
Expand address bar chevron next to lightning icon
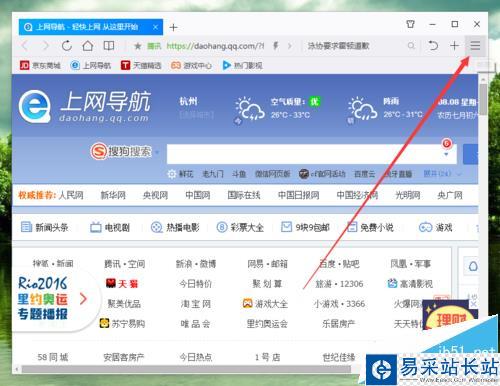tap(289, 46)
